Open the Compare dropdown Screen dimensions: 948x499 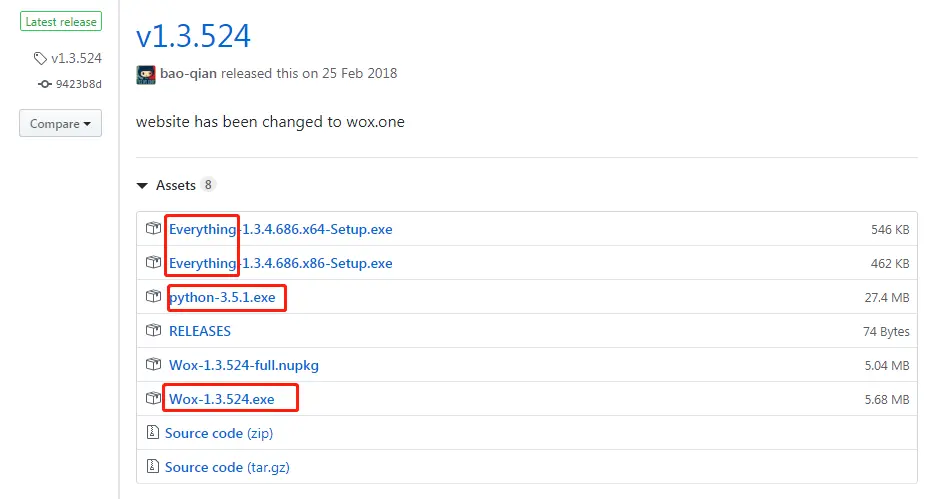click(60, 123)
